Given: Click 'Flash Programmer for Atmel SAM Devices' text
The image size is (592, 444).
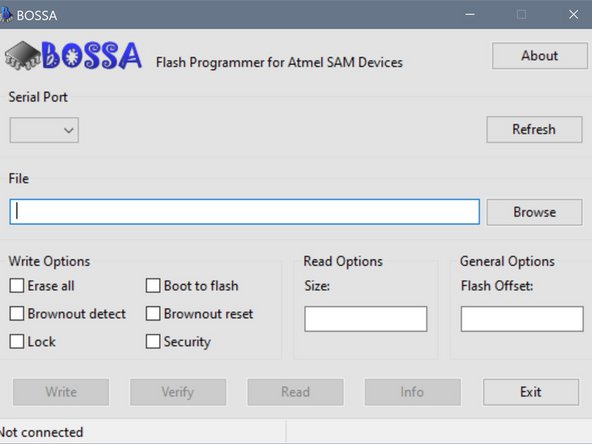Looking at the screenshot, I should pos(279,62).
